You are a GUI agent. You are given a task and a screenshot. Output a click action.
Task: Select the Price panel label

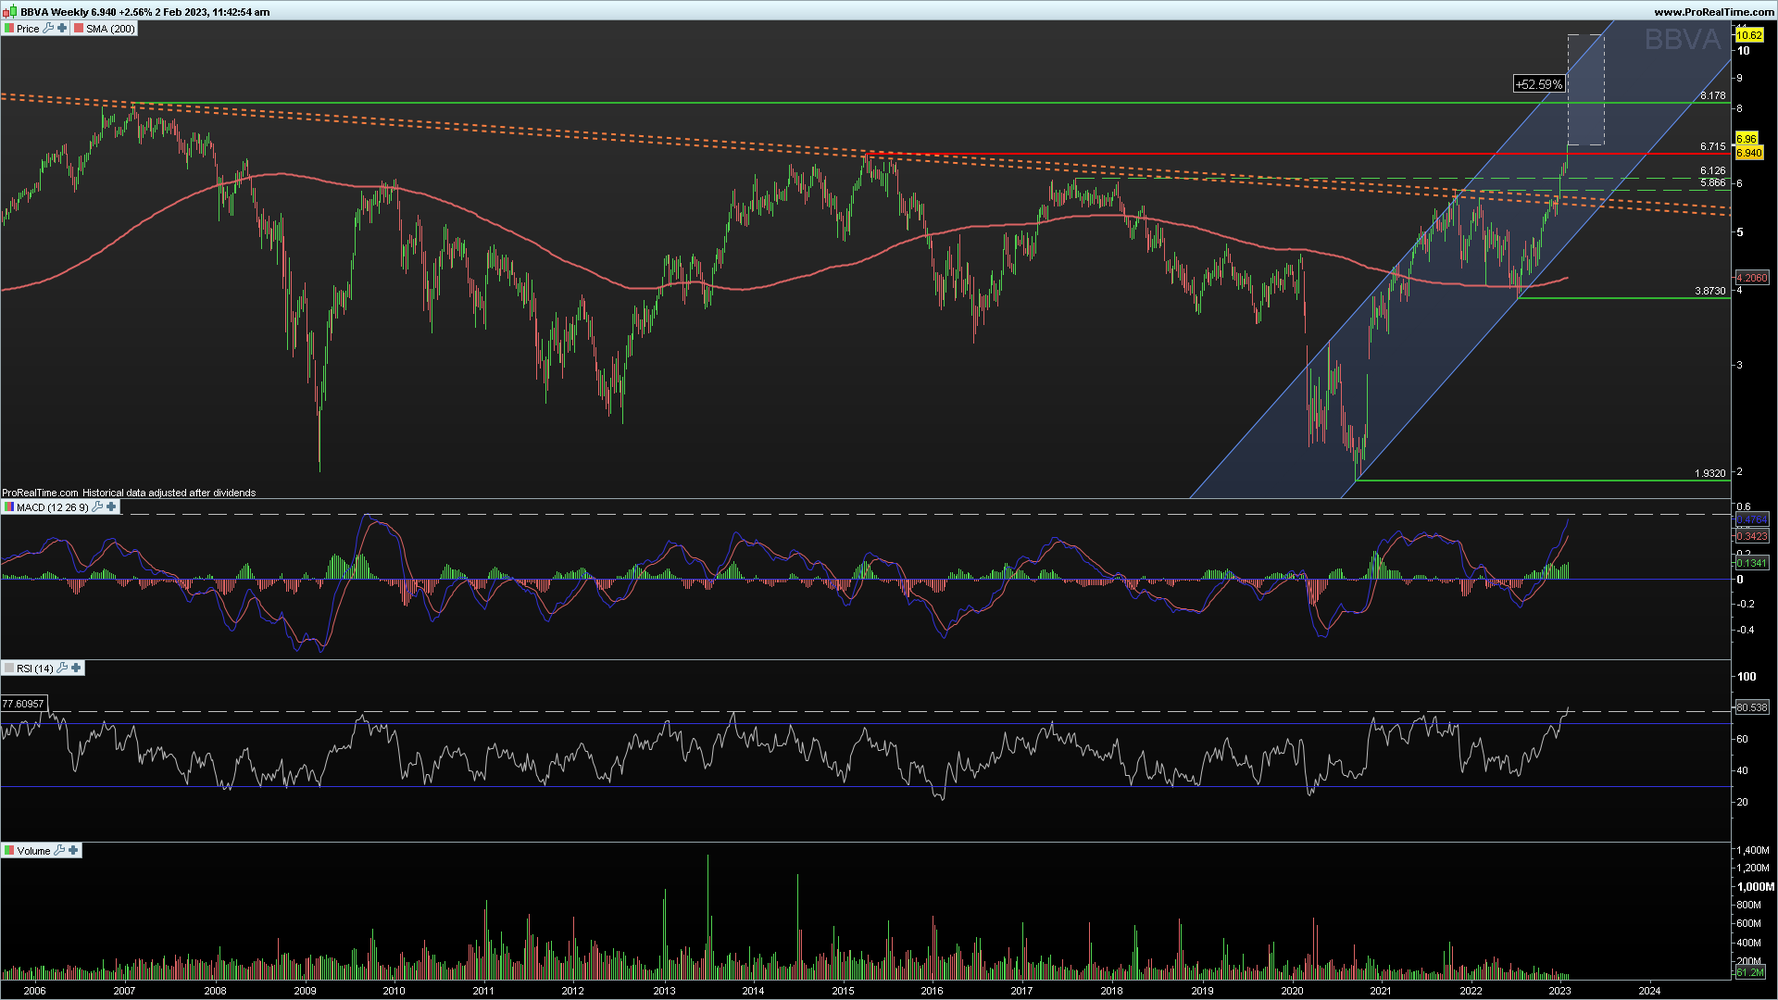(x=28, y=29)
